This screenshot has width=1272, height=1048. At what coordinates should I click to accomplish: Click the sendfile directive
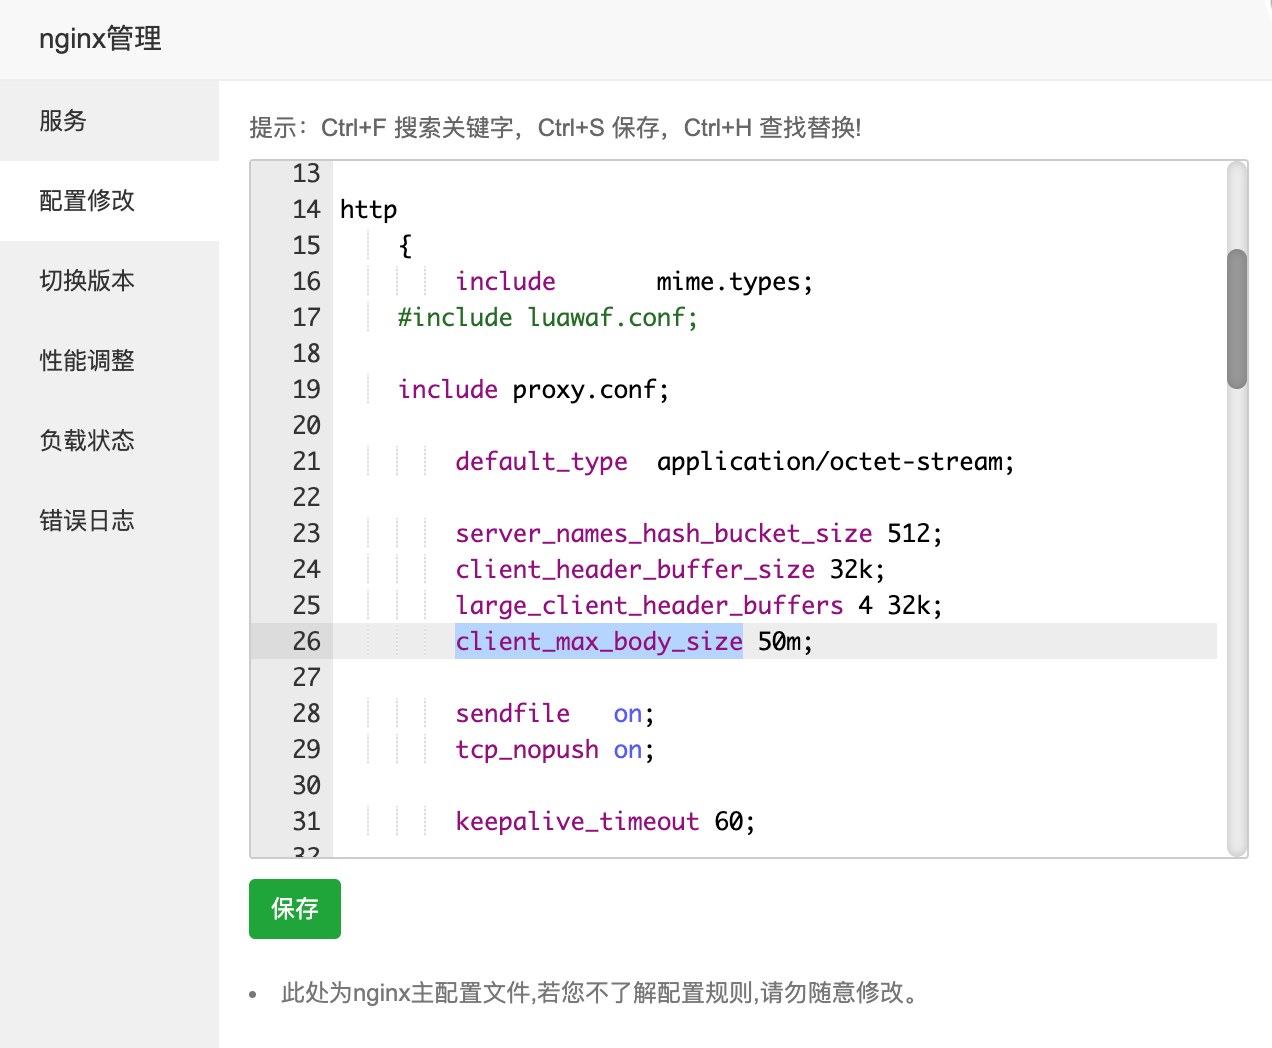[x=512, y=714]
